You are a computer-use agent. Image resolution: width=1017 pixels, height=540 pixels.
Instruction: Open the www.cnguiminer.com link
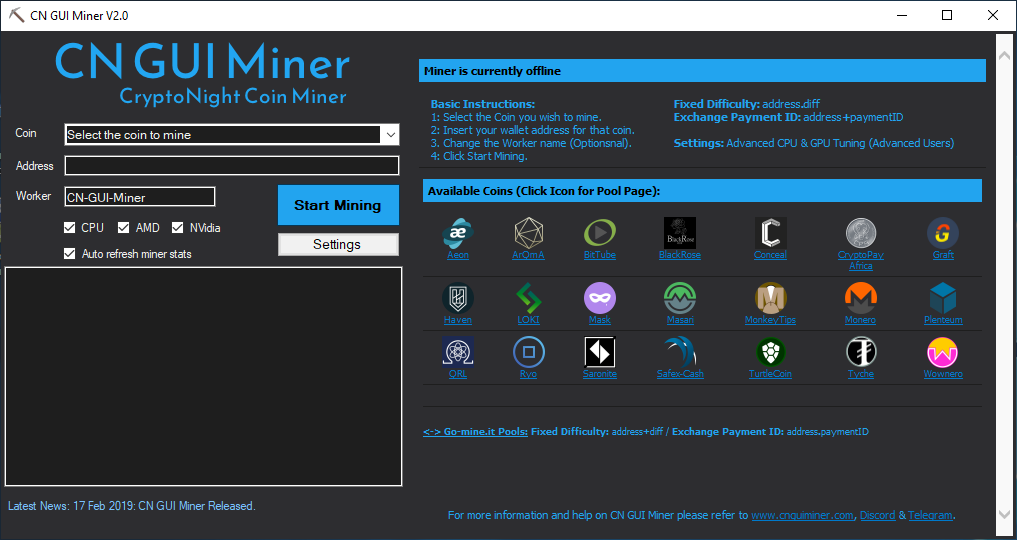click(x=802, y=515)
